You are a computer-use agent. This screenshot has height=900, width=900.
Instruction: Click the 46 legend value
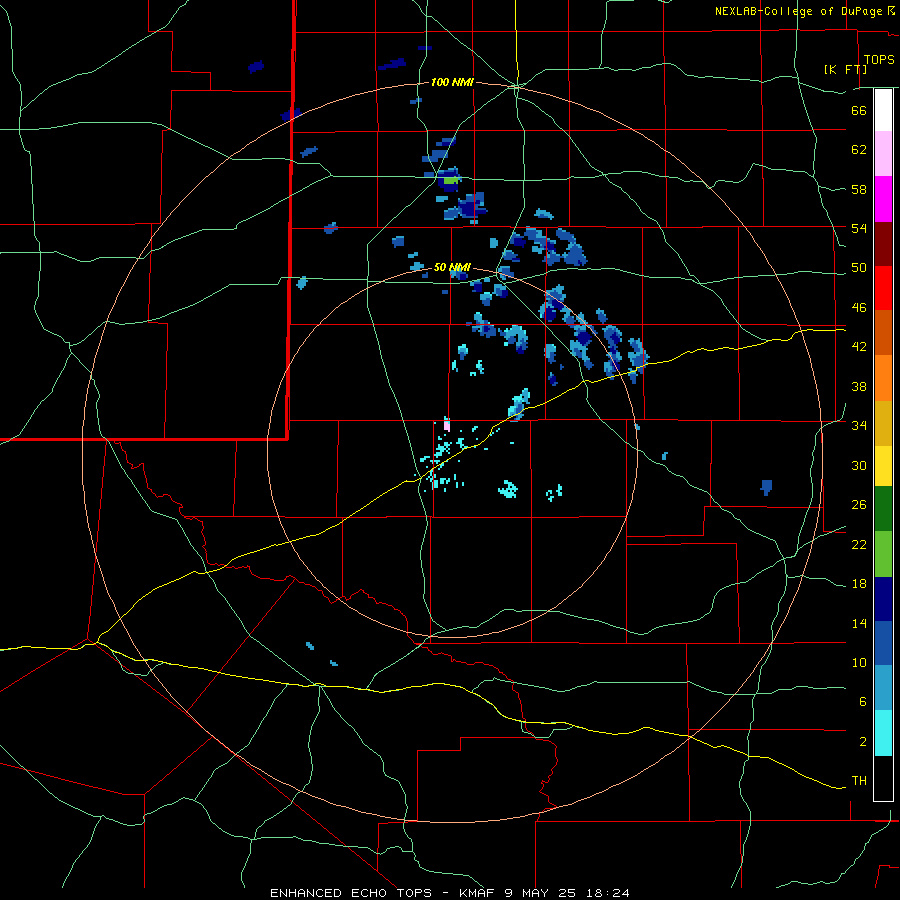pos(859,308)
